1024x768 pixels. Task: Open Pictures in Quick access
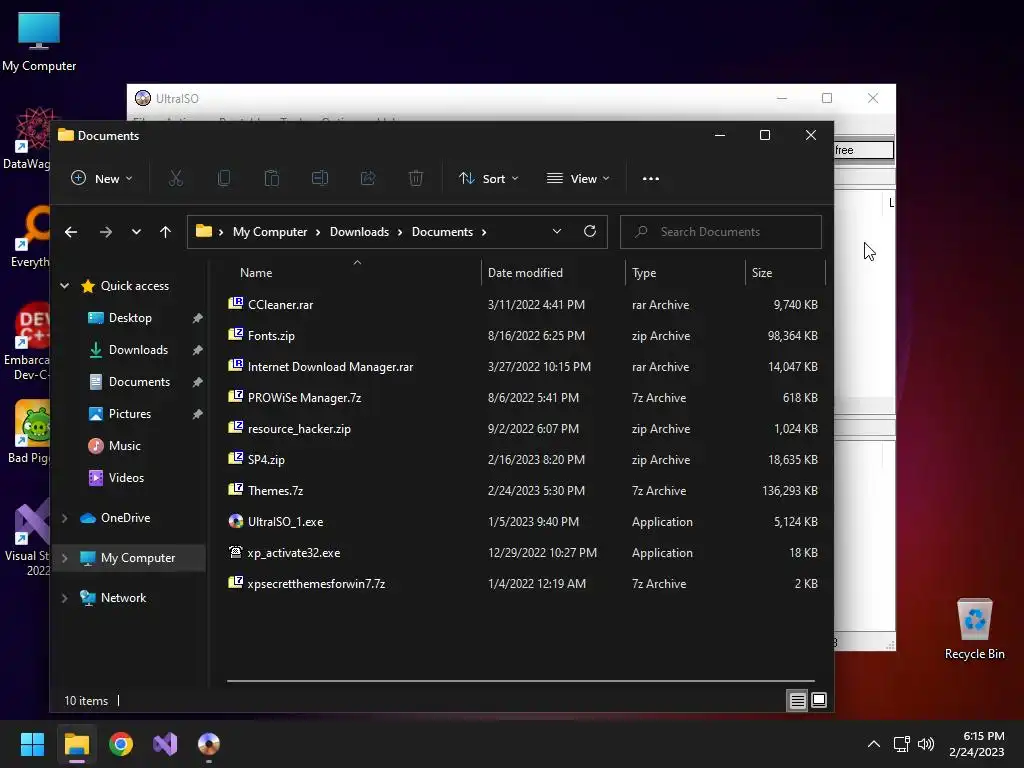(129, 414)
